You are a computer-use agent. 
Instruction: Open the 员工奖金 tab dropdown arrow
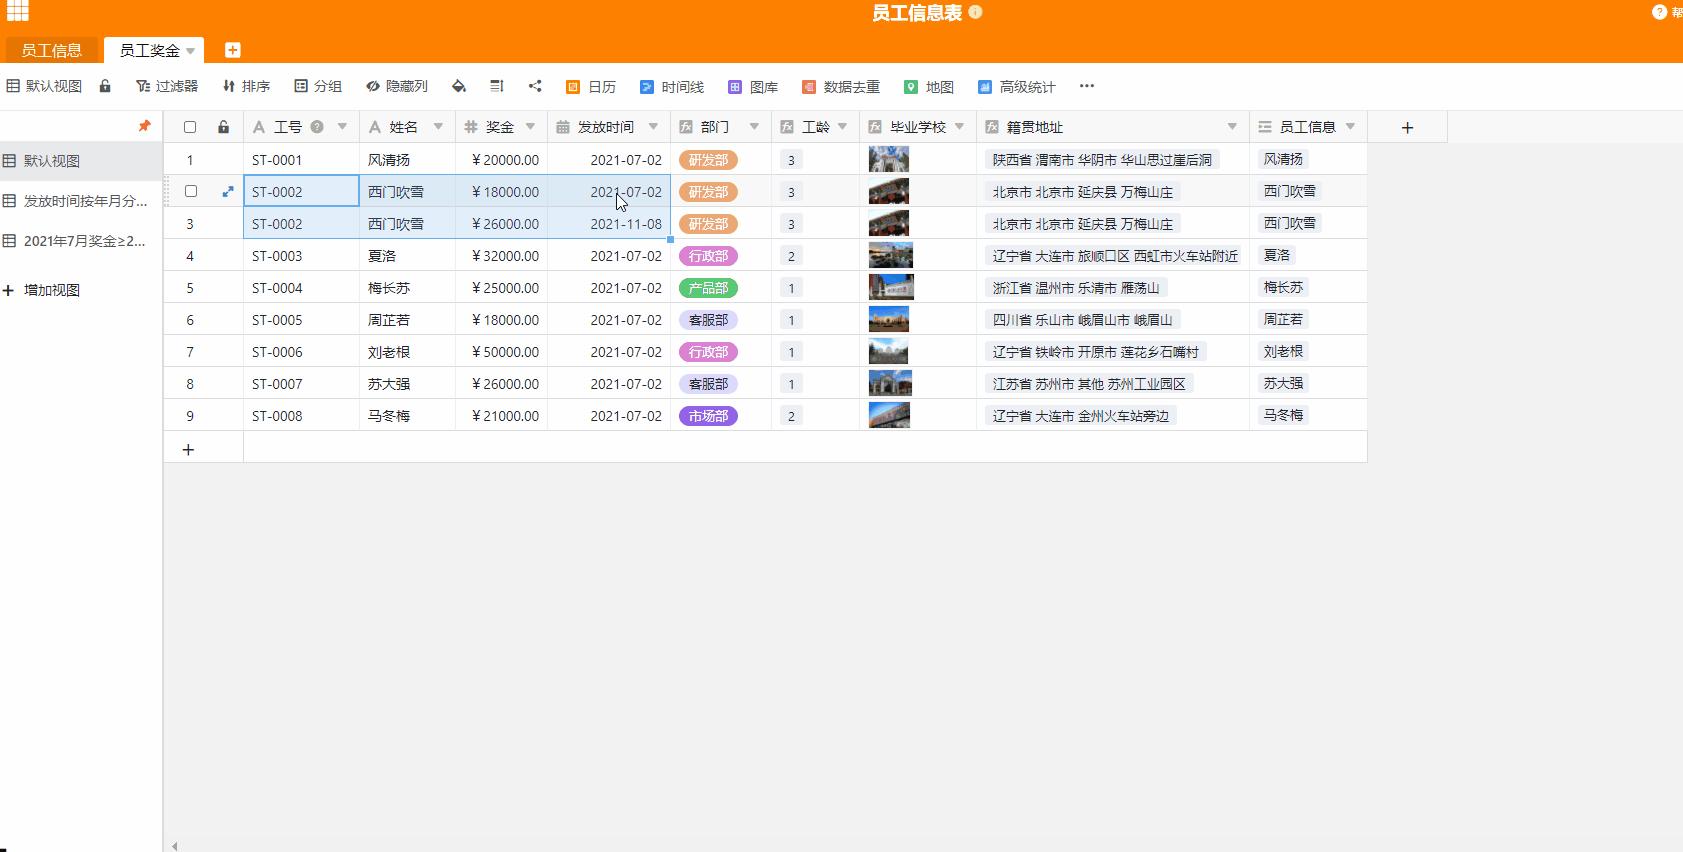pos(190,51)
